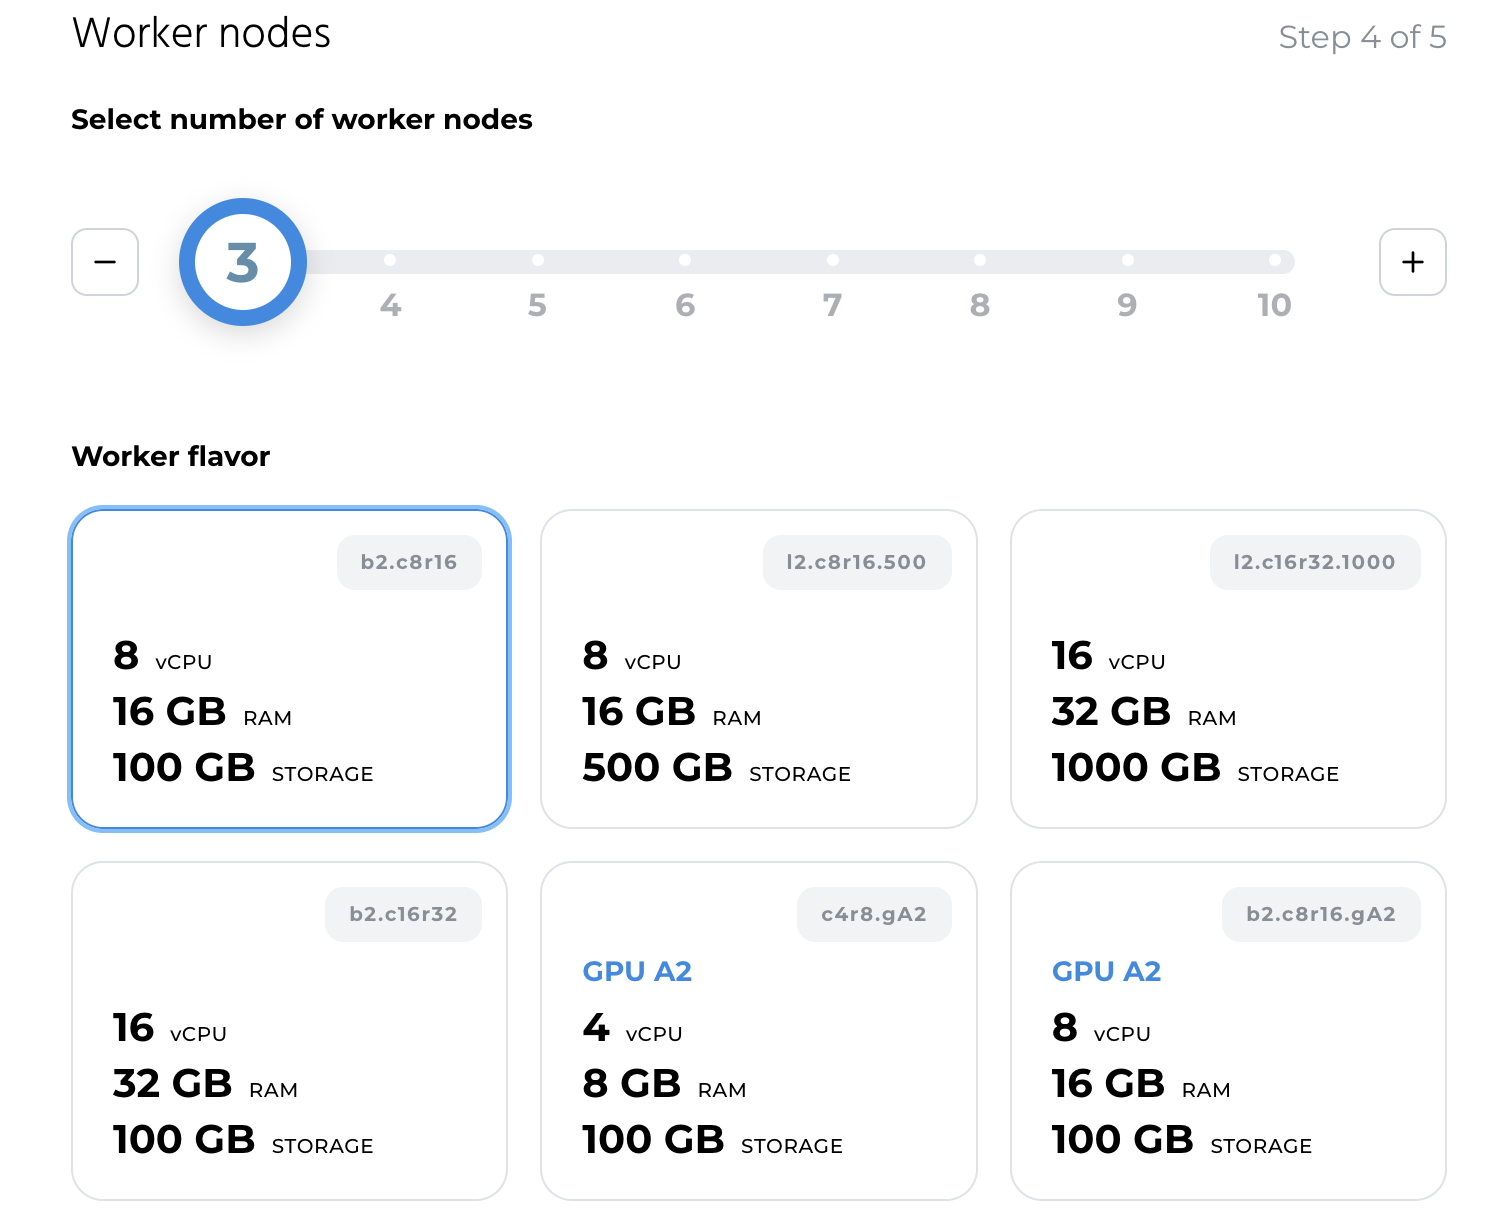Set worker node slider to 5
1488x1224 pixels.
538,261
